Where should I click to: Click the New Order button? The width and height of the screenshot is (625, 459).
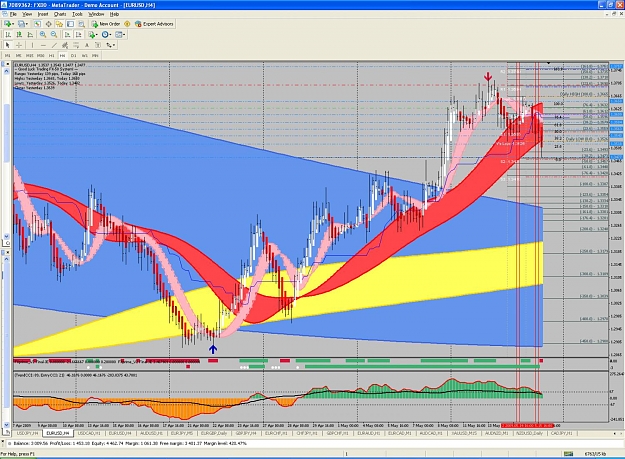point(106,24)
